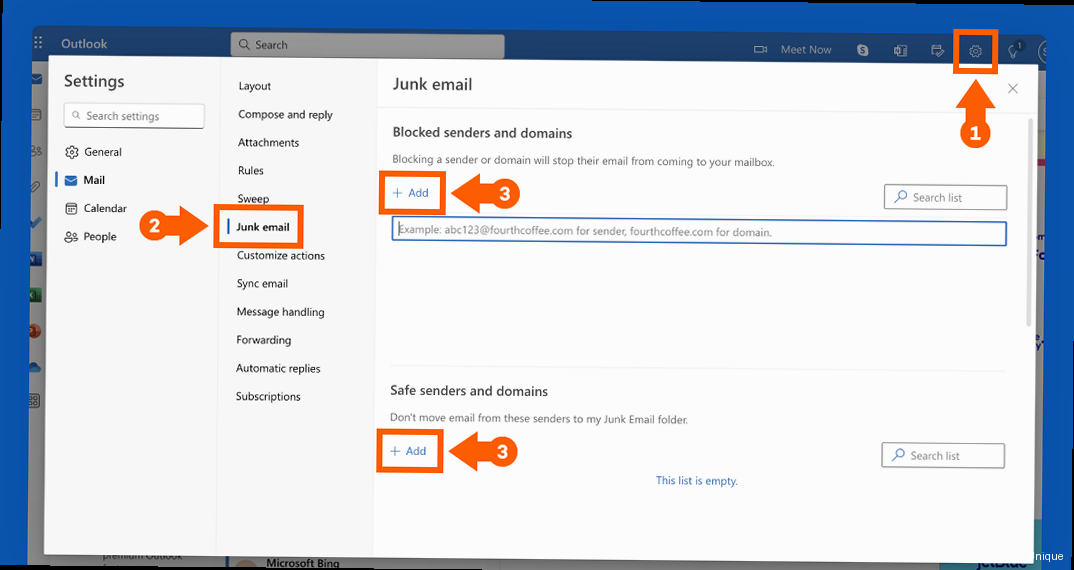Image resolution: width=1074 pixels, height=570 pixels.
Task: Start a Meet Now video call
Action: tap(794, 50)
